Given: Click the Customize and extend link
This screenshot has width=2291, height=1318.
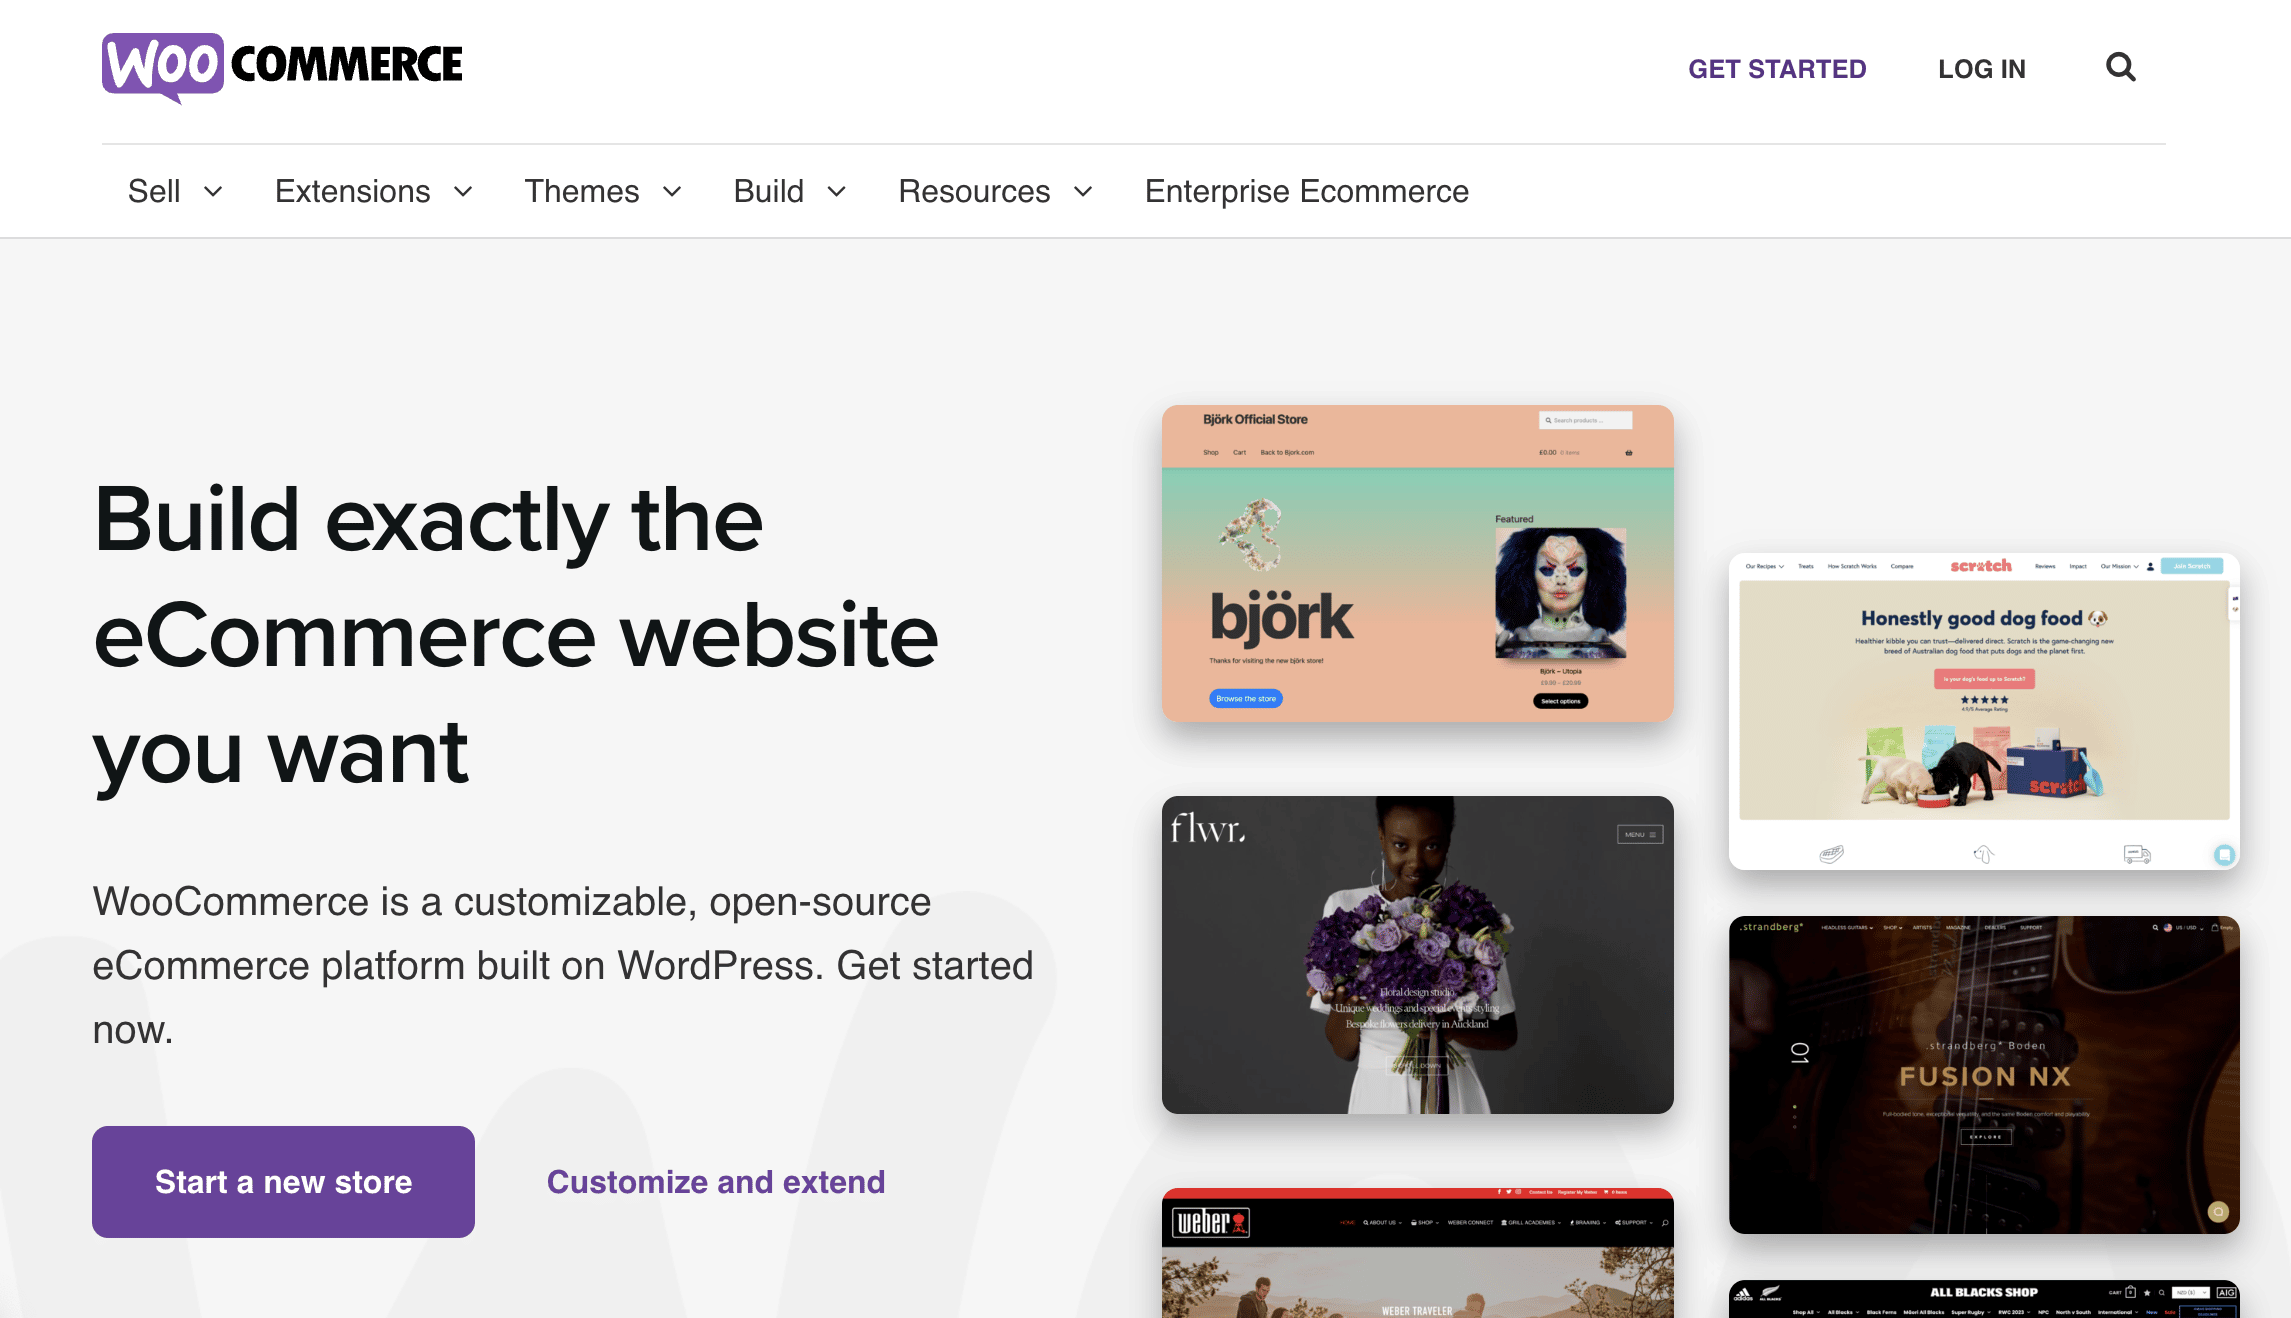Looking at the screenshot, I should (714, 1181).
